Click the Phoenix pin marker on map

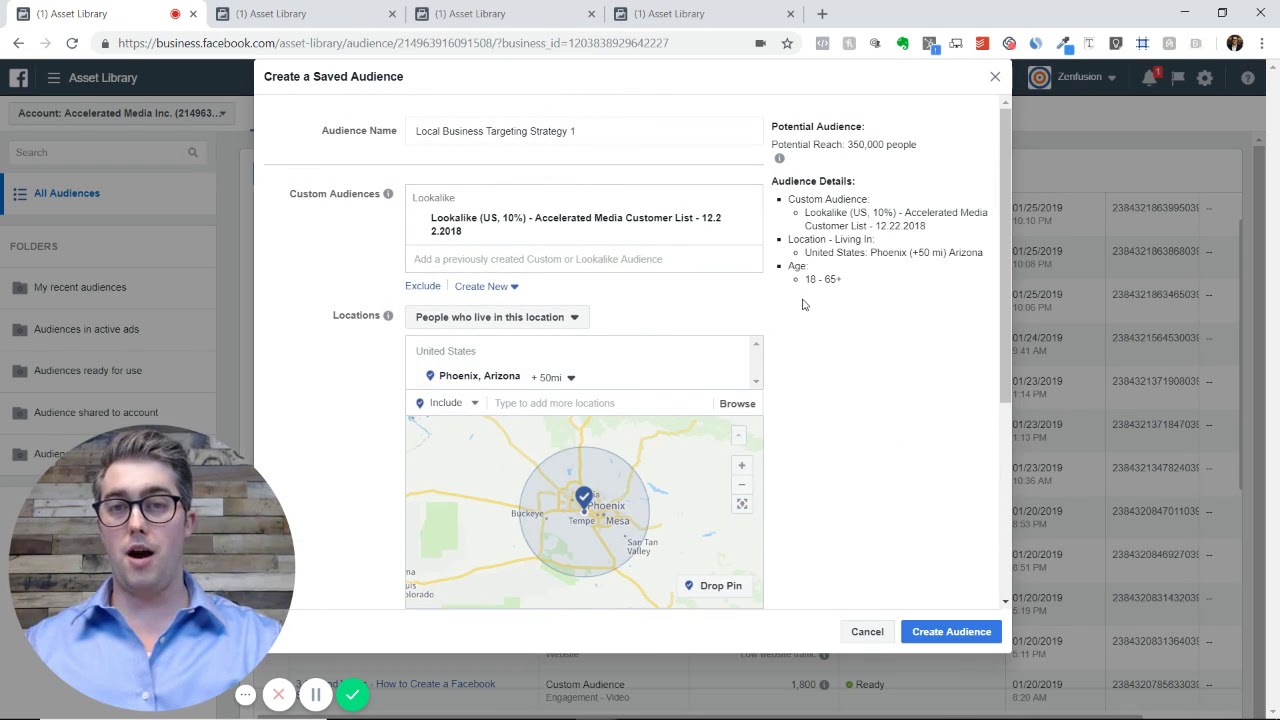coord(584,497)
